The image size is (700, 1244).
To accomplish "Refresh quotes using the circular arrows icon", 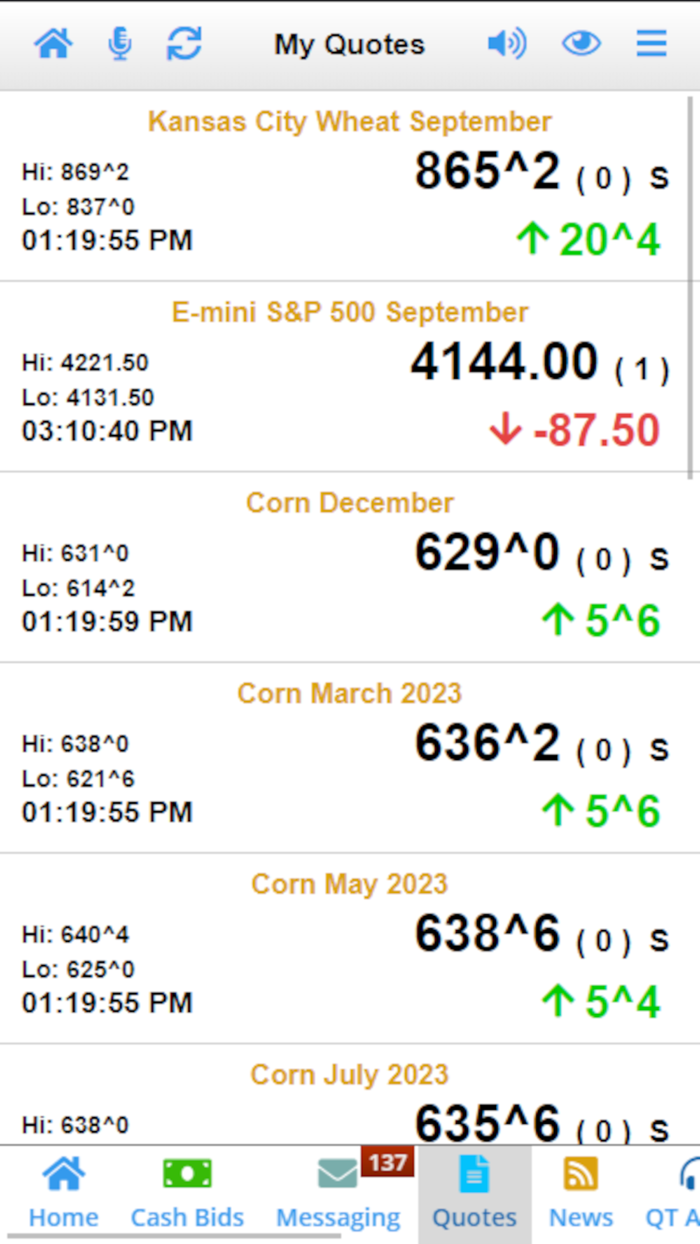I will coord(184,43).
